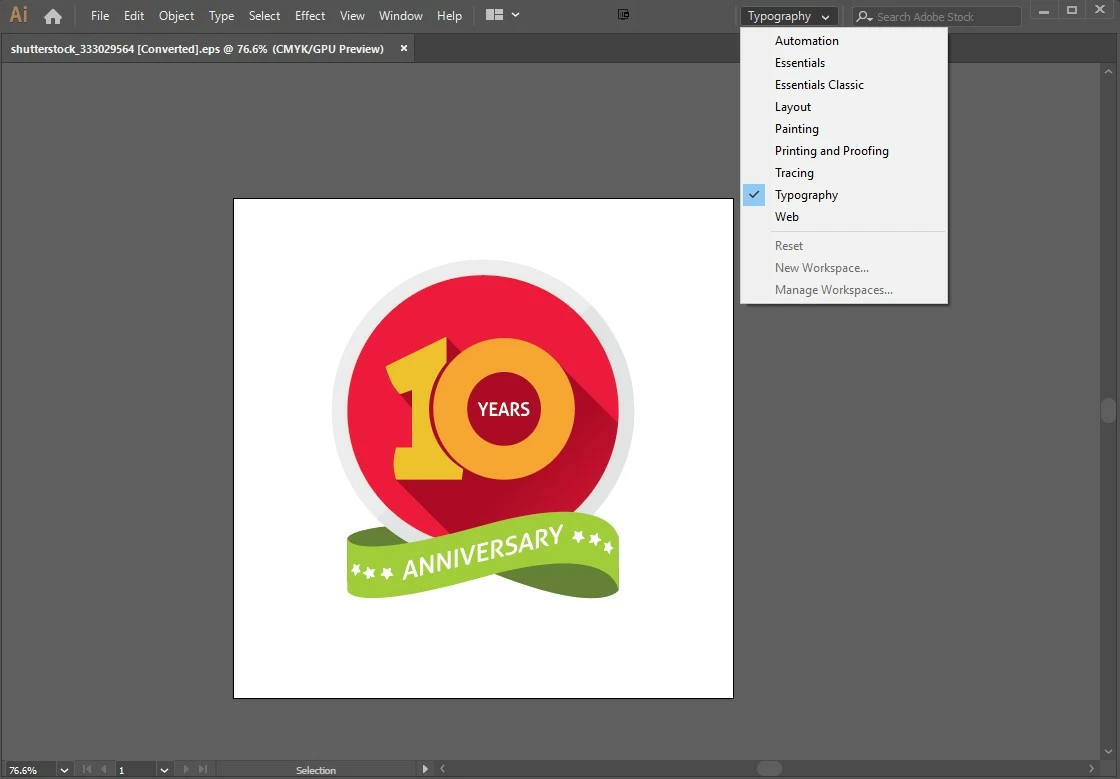Screen dimensions: 1120x779
Task: Open the Arrange Documents icon
Action: coord(502,15)
